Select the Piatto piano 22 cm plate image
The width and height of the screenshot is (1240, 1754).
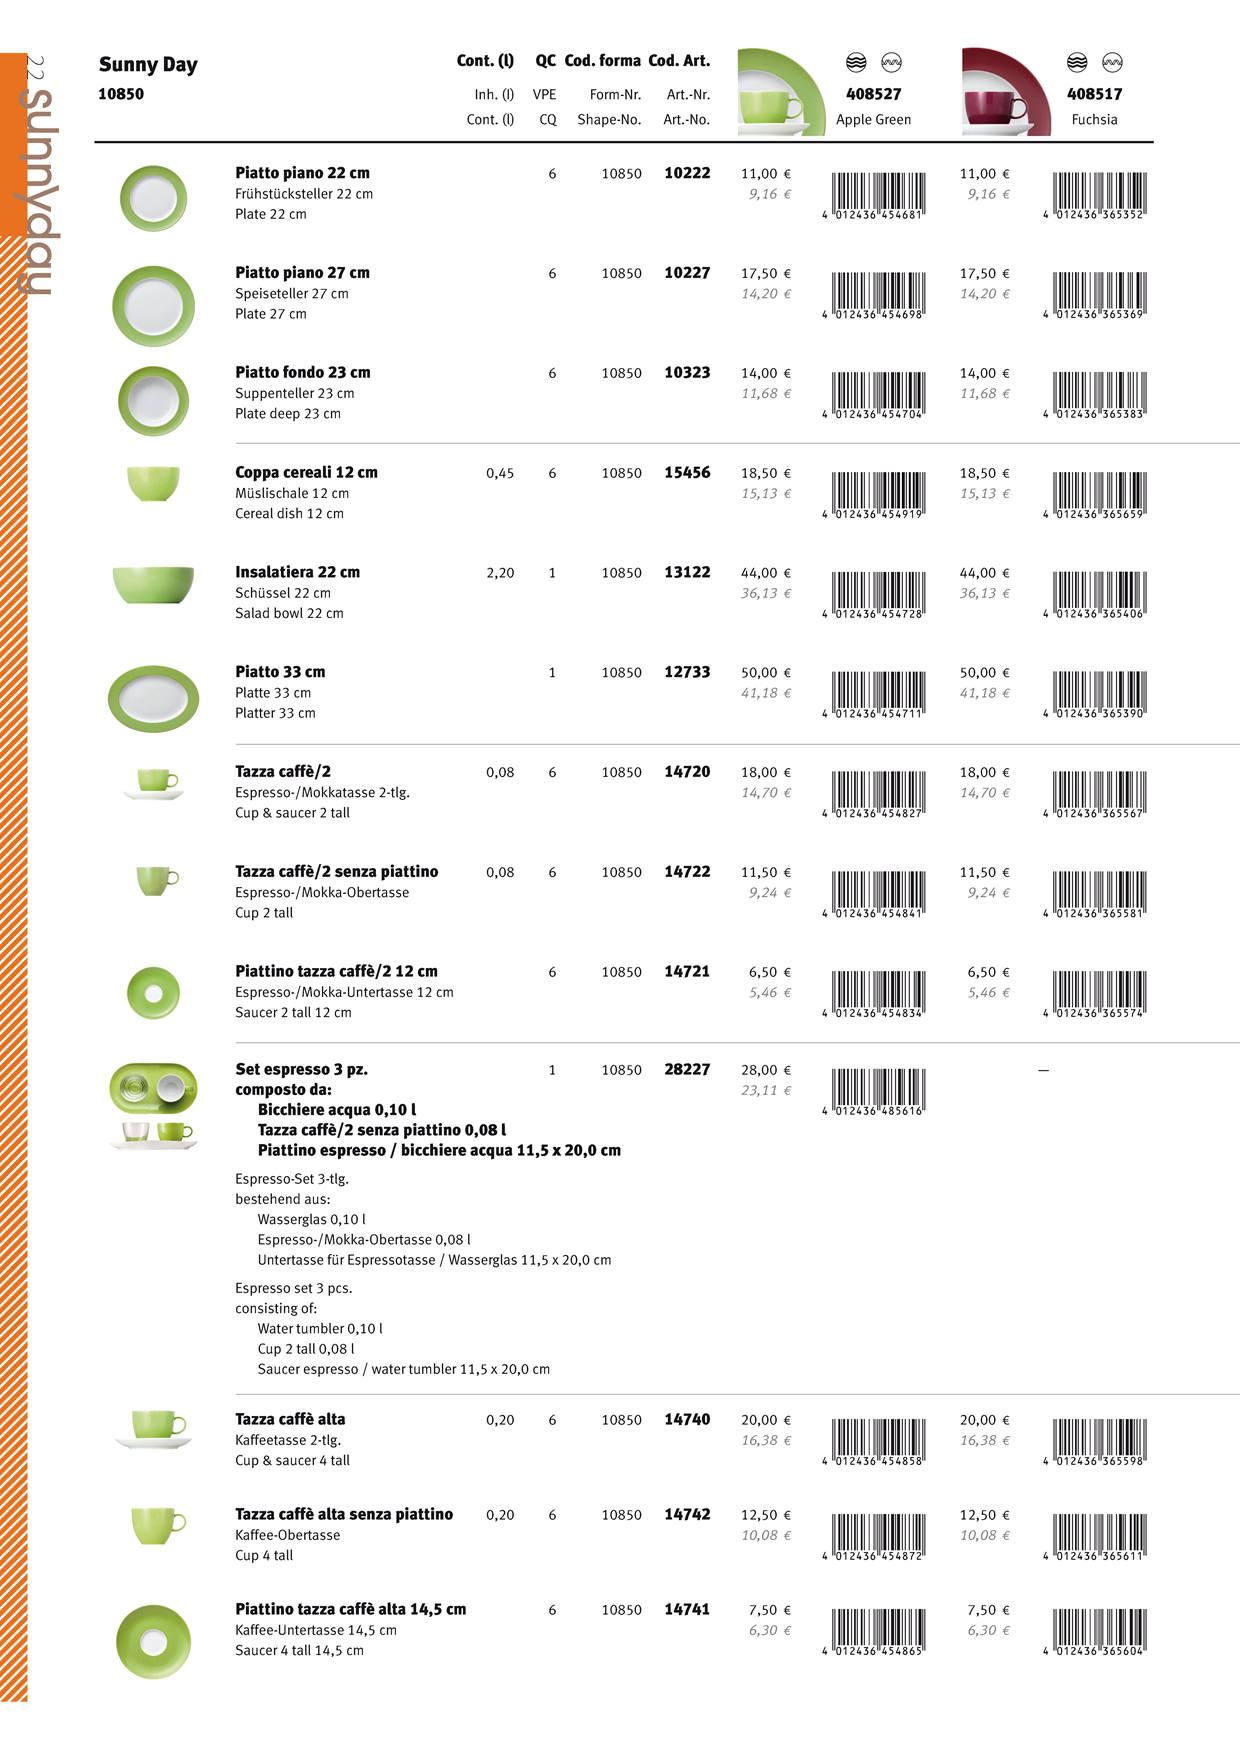click(x=153, y=198)
